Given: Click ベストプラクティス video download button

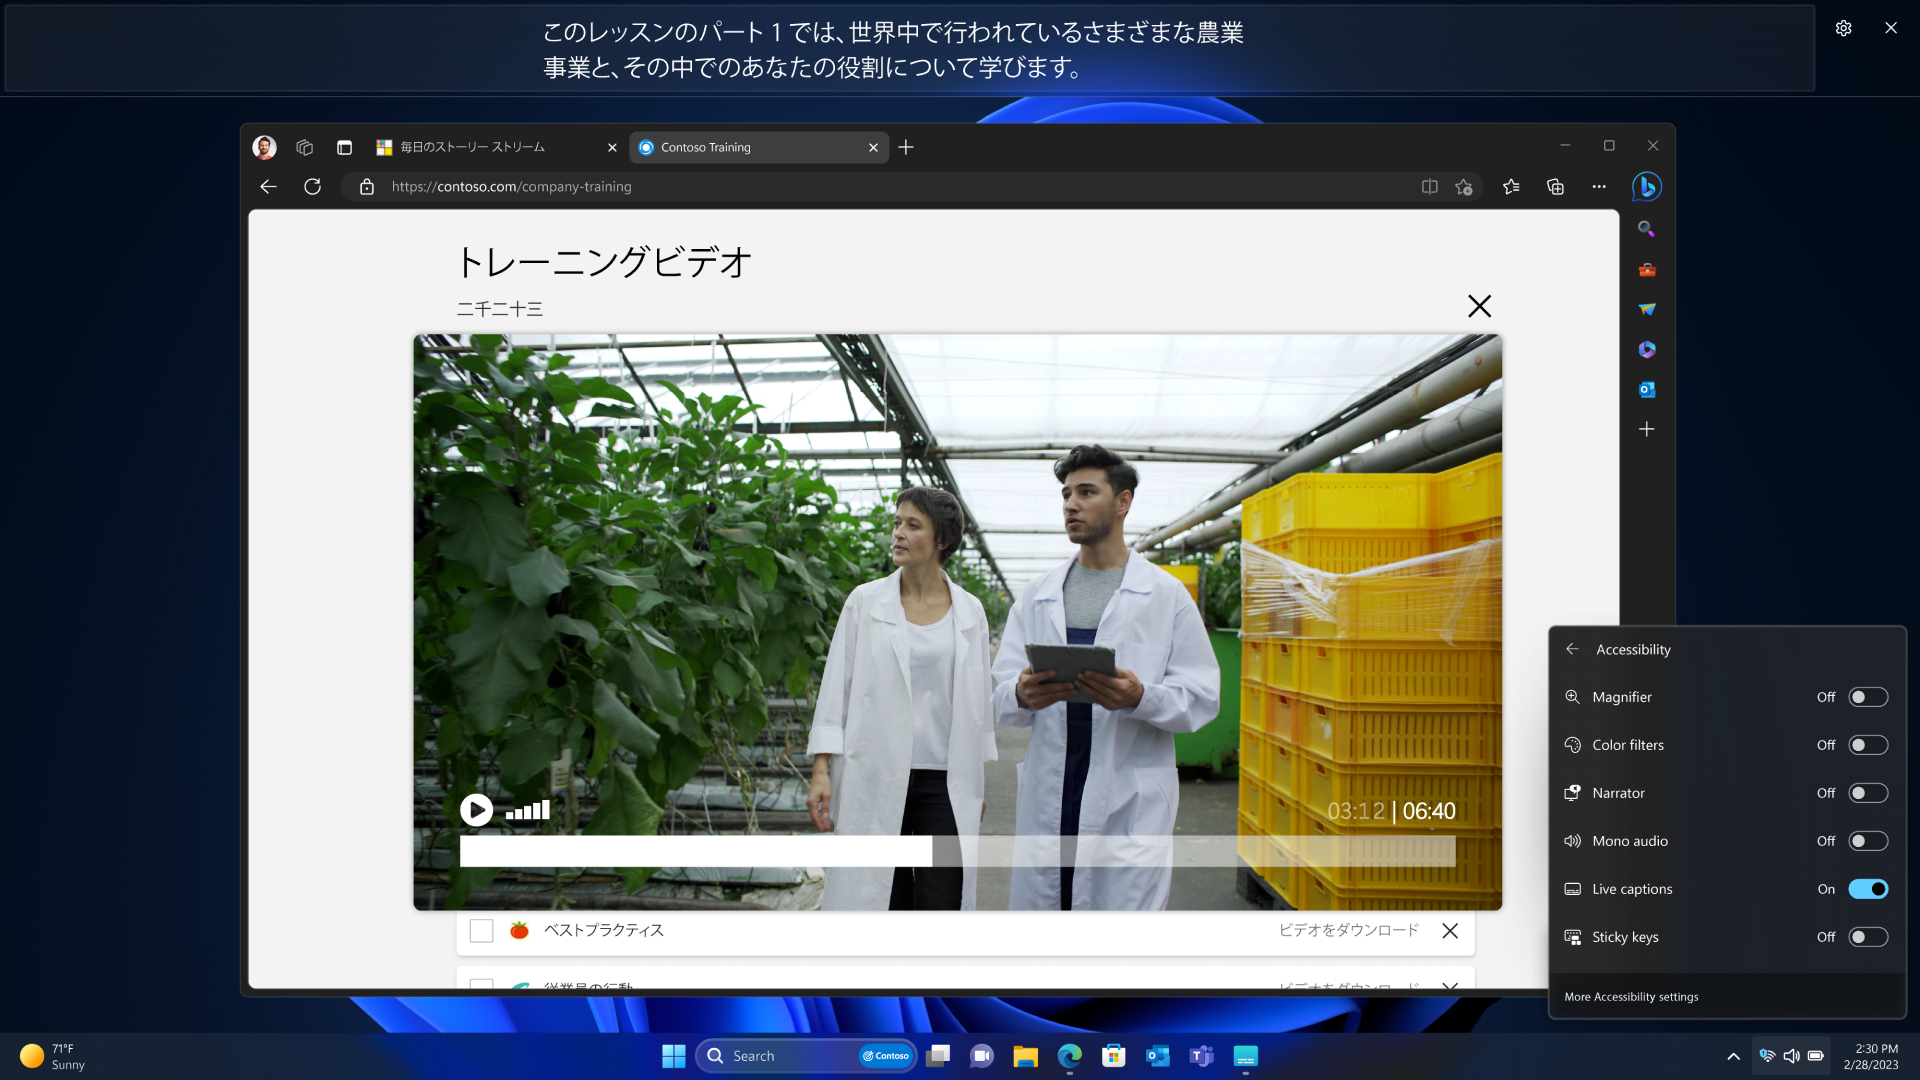Looking at the screenshot, I should pyautogui.click(x=1348, y=930).
